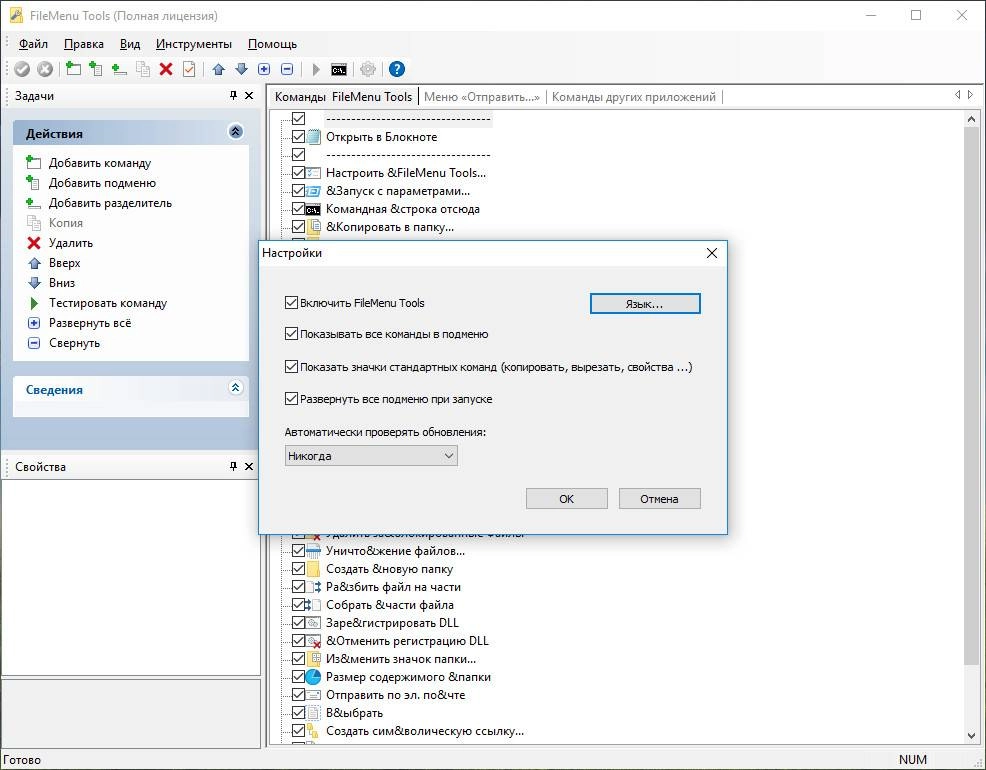This screenshot has height=770, width=986.
Task: Toggle checkbox for Отправить по эл. по&чте
Action: 299,695
